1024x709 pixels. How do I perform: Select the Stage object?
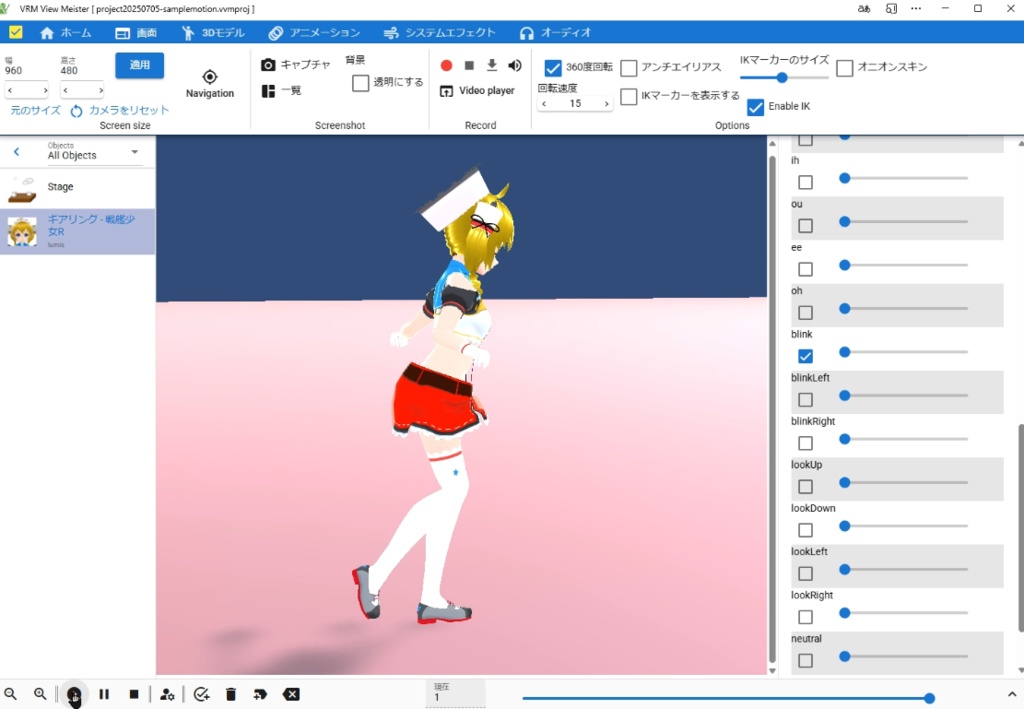[78, 187]
